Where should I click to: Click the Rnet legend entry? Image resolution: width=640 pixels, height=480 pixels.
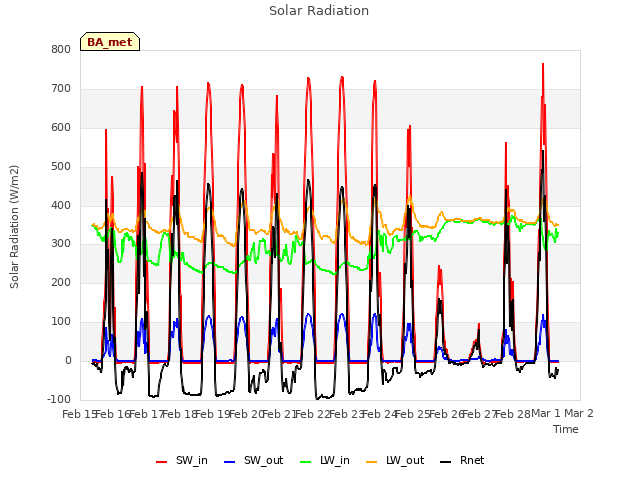click(462, 461)
